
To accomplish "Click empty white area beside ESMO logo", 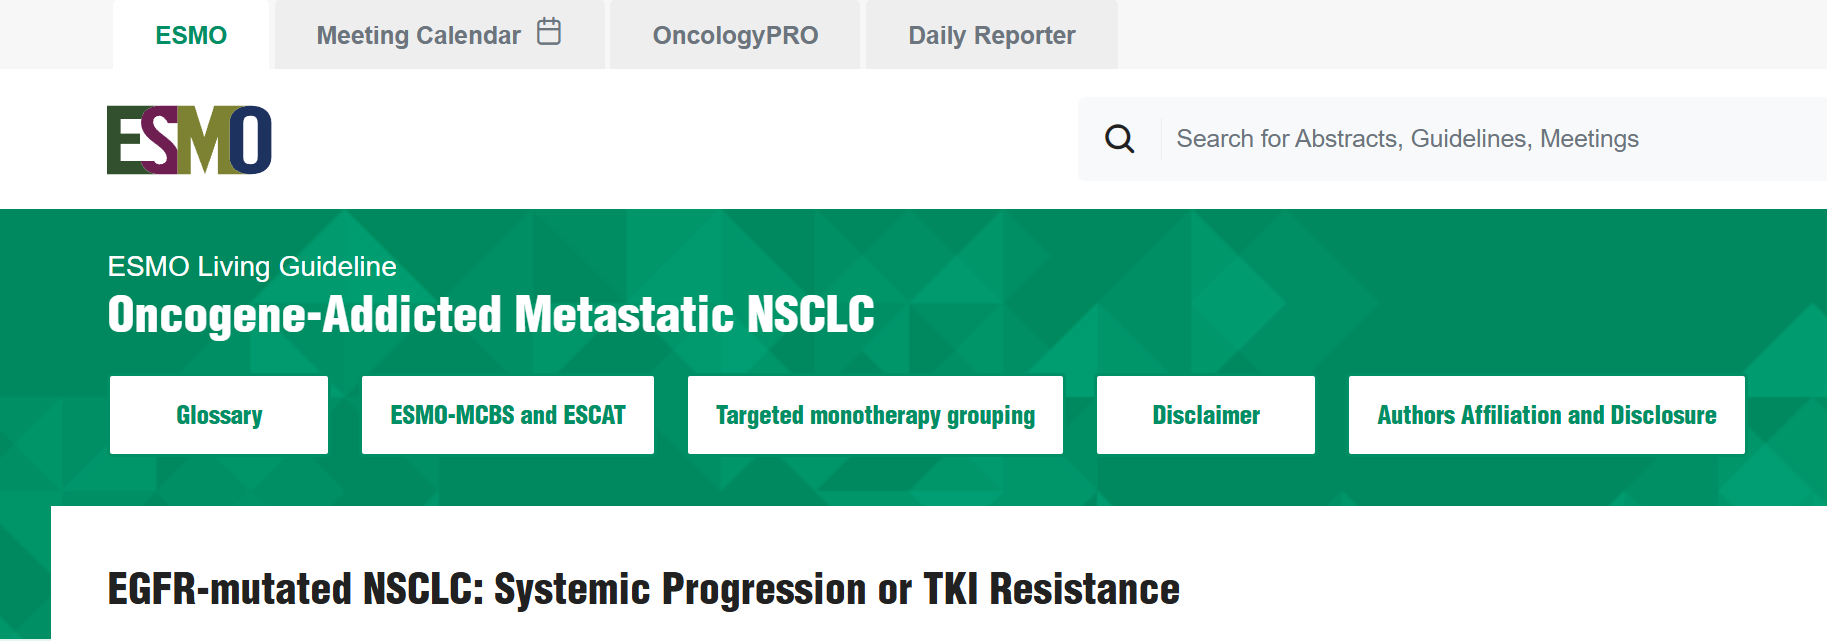I will pos(670,140).
